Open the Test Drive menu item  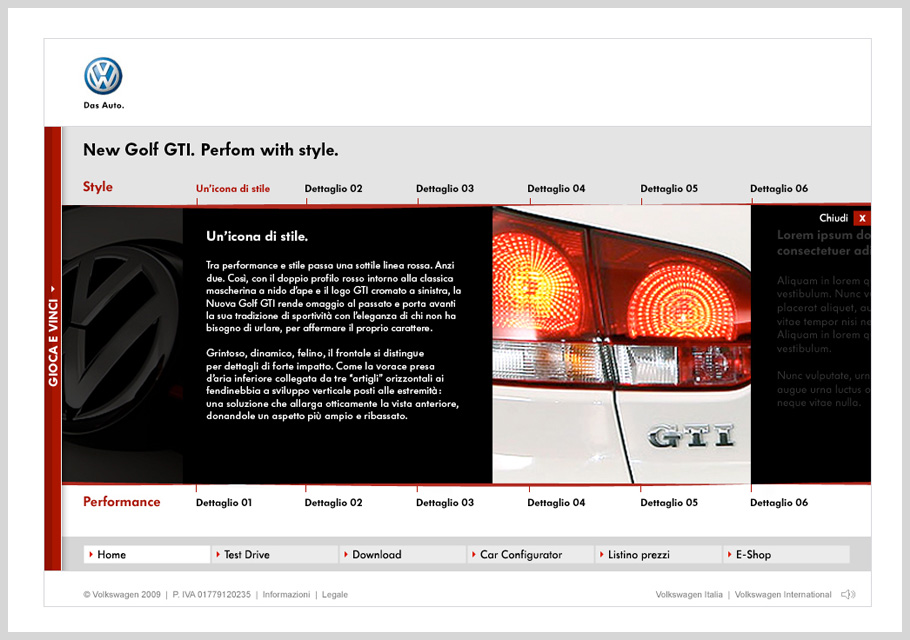(275, 555)
